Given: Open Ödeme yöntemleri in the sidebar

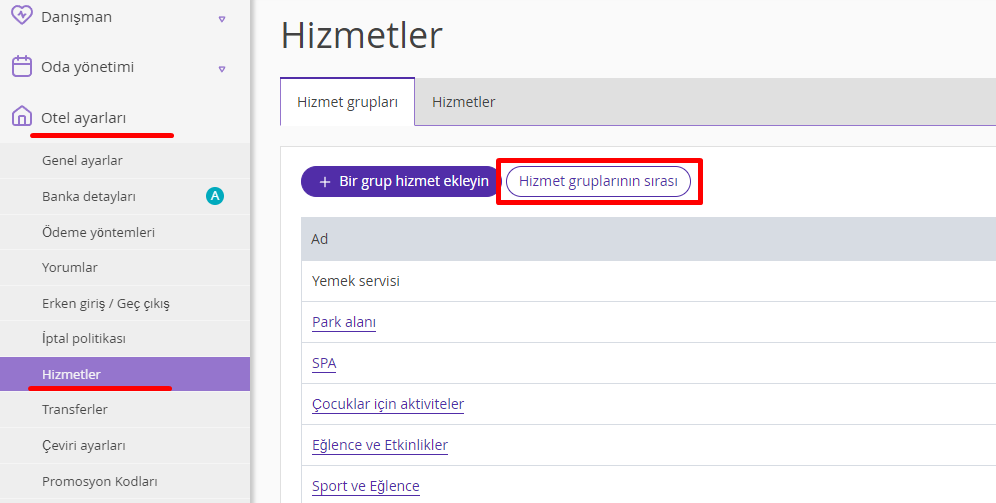Looking at the screenshot, I should [x=124, y=232].
